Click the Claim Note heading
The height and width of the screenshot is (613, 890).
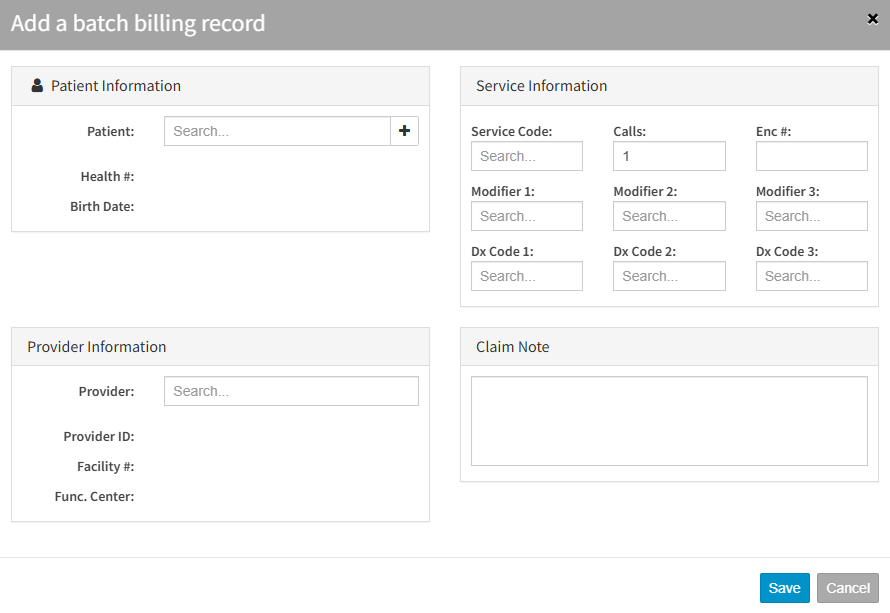point(513,347)
